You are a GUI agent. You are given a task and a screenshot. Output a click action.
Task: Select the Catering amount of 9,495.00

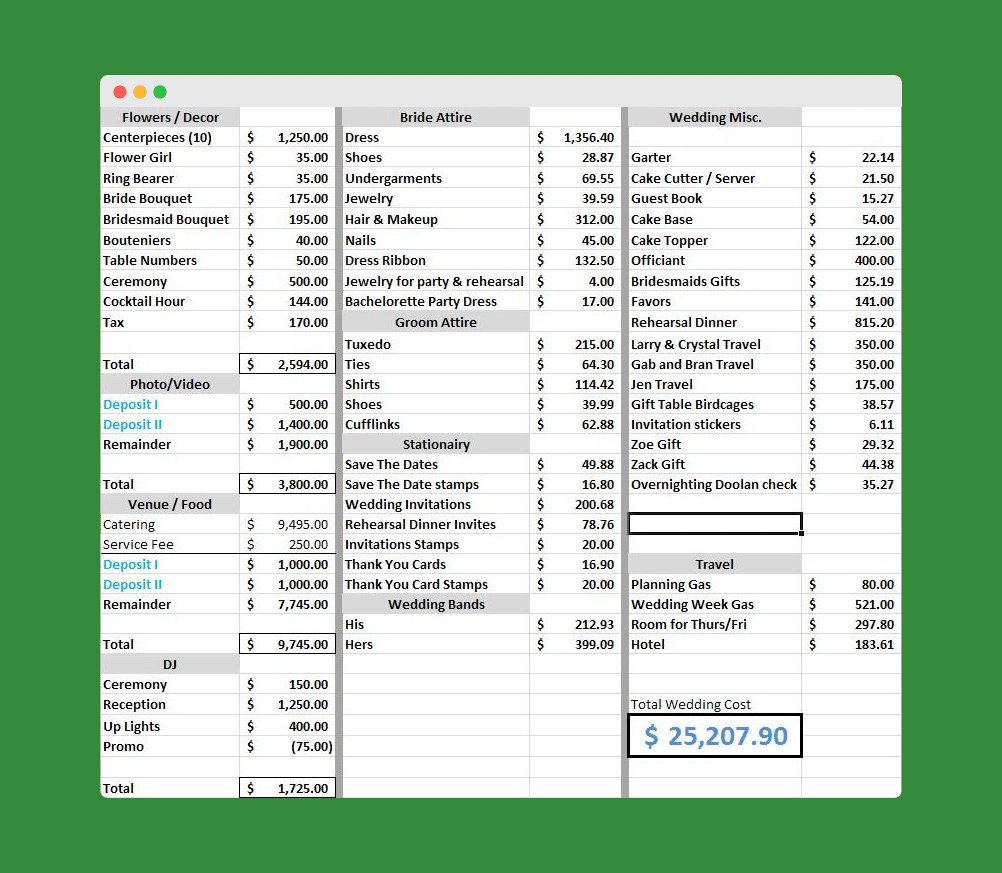pyautogui.click(x=287, y=523)
